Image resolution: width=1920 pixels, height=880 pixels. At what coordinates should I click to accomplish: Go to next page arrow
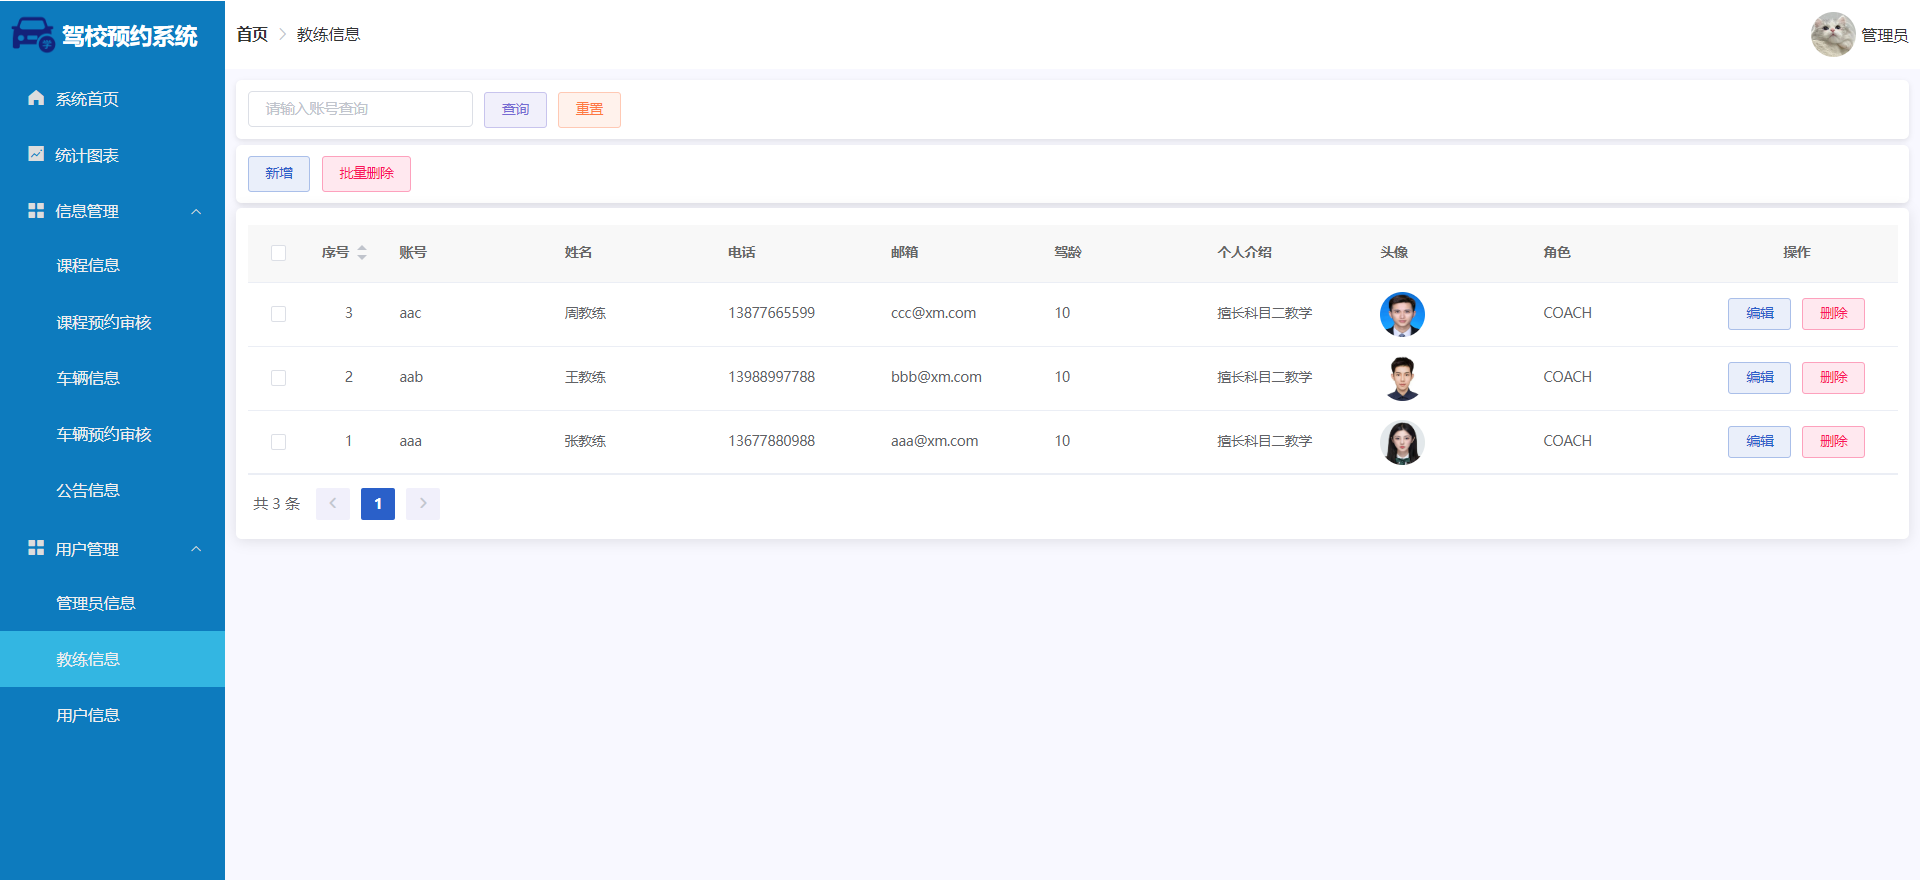point(423,504)
